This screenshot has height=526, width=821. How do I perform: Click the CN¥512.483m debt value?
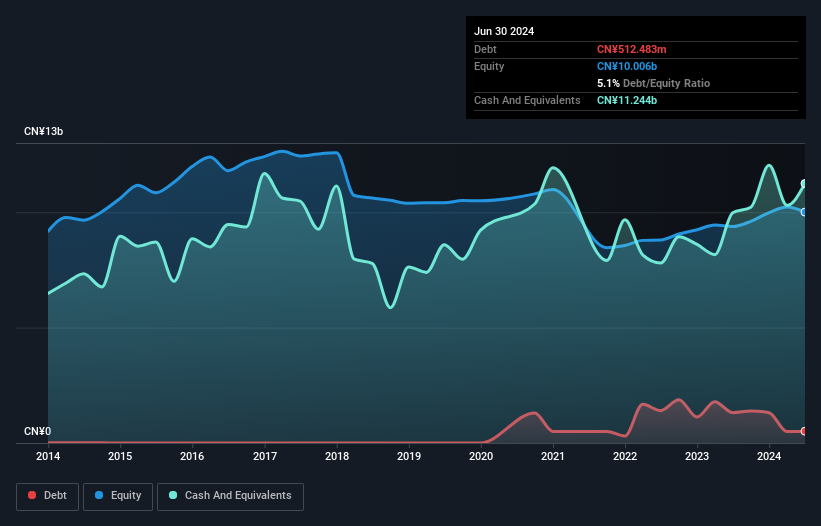tap(631, 49)
